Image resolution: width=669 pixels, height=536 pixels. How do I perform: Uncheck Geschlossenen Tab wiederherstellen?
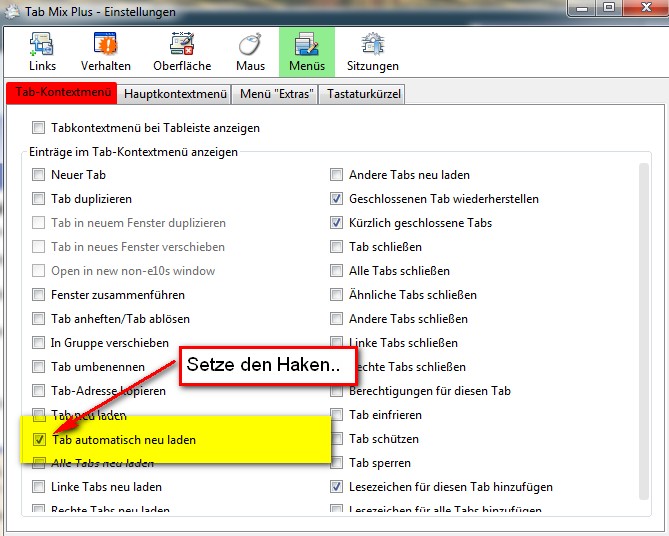pos(336,198)
